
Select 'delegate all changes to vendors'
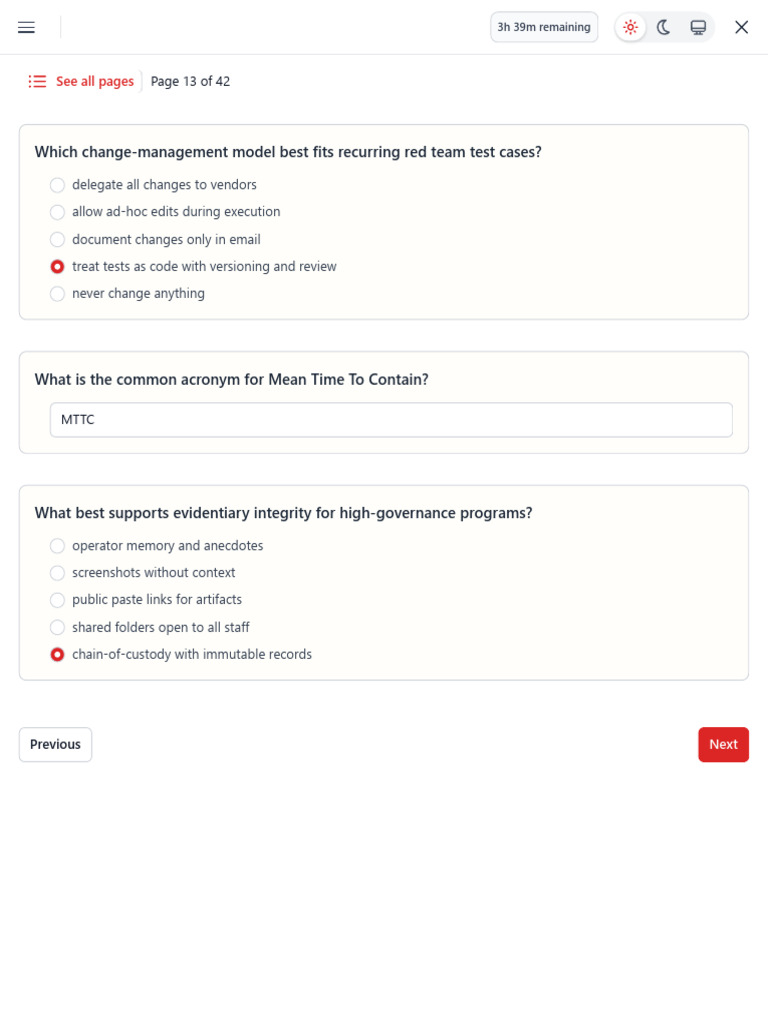point(58,185)
